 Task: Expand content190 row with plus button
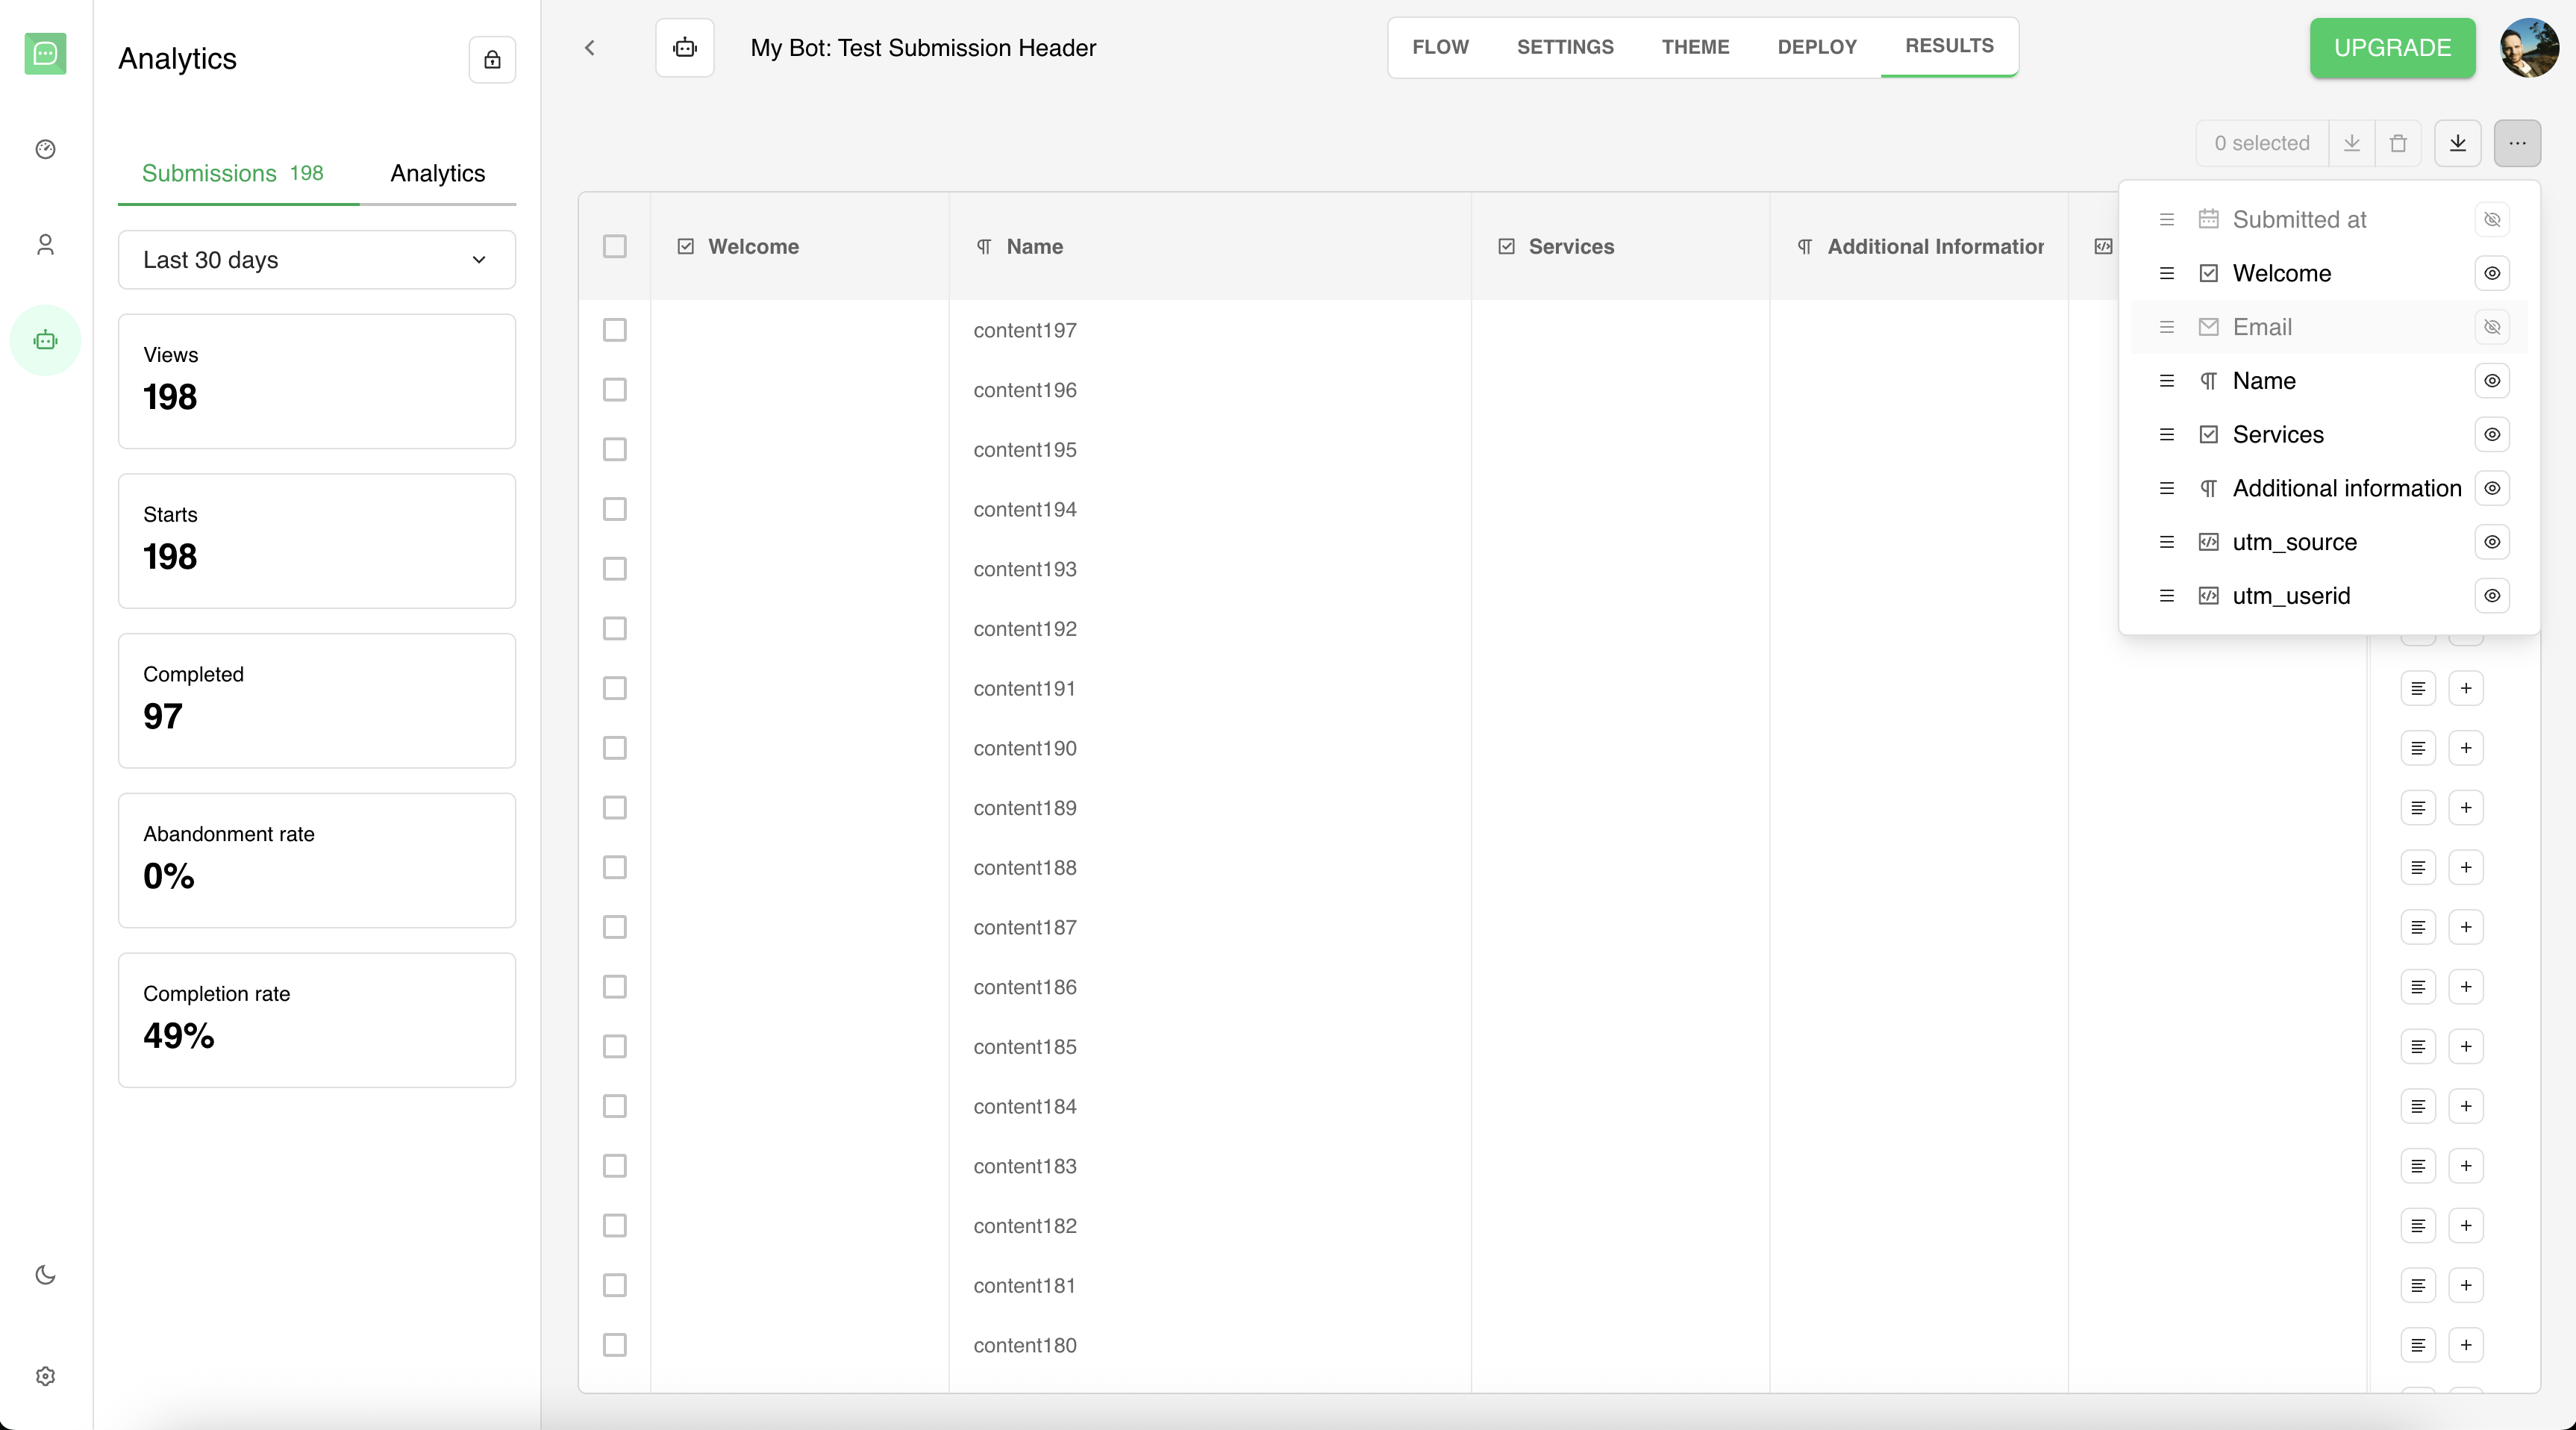tap(2466, 748)
